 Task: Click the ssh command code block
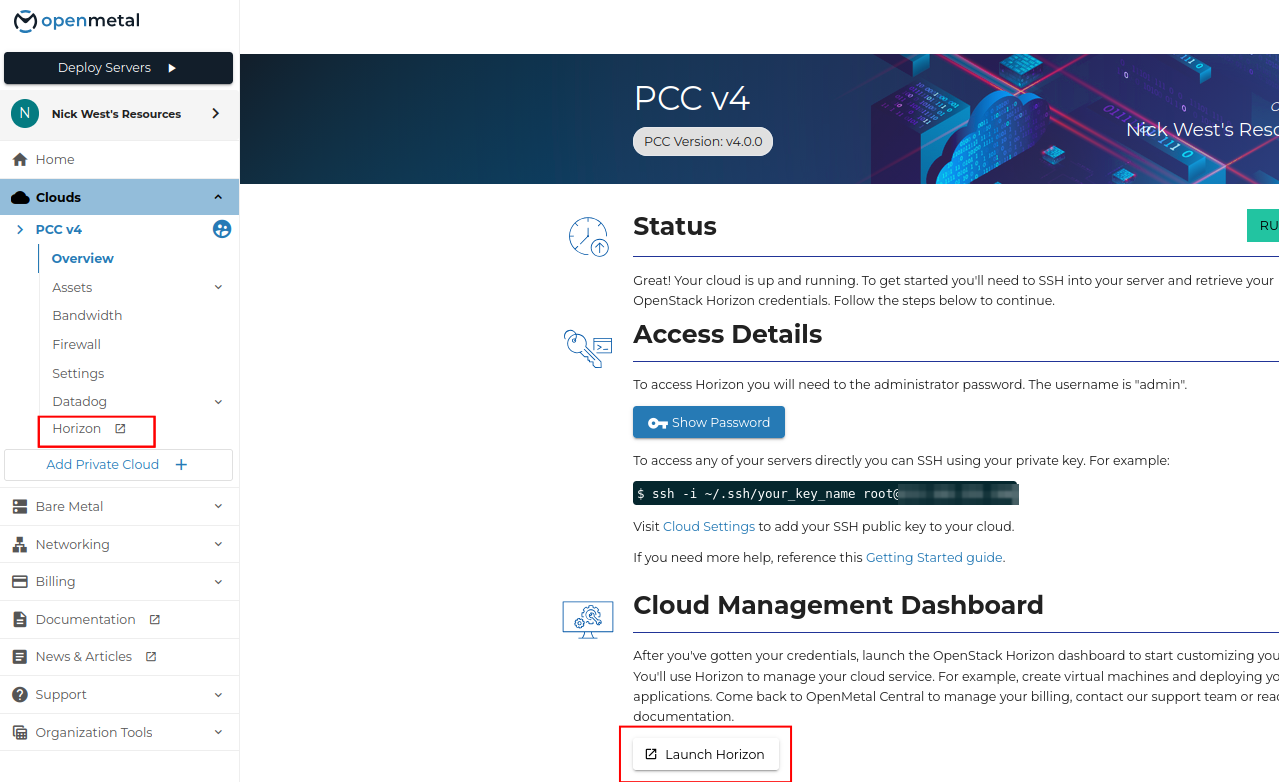point(826,493)
